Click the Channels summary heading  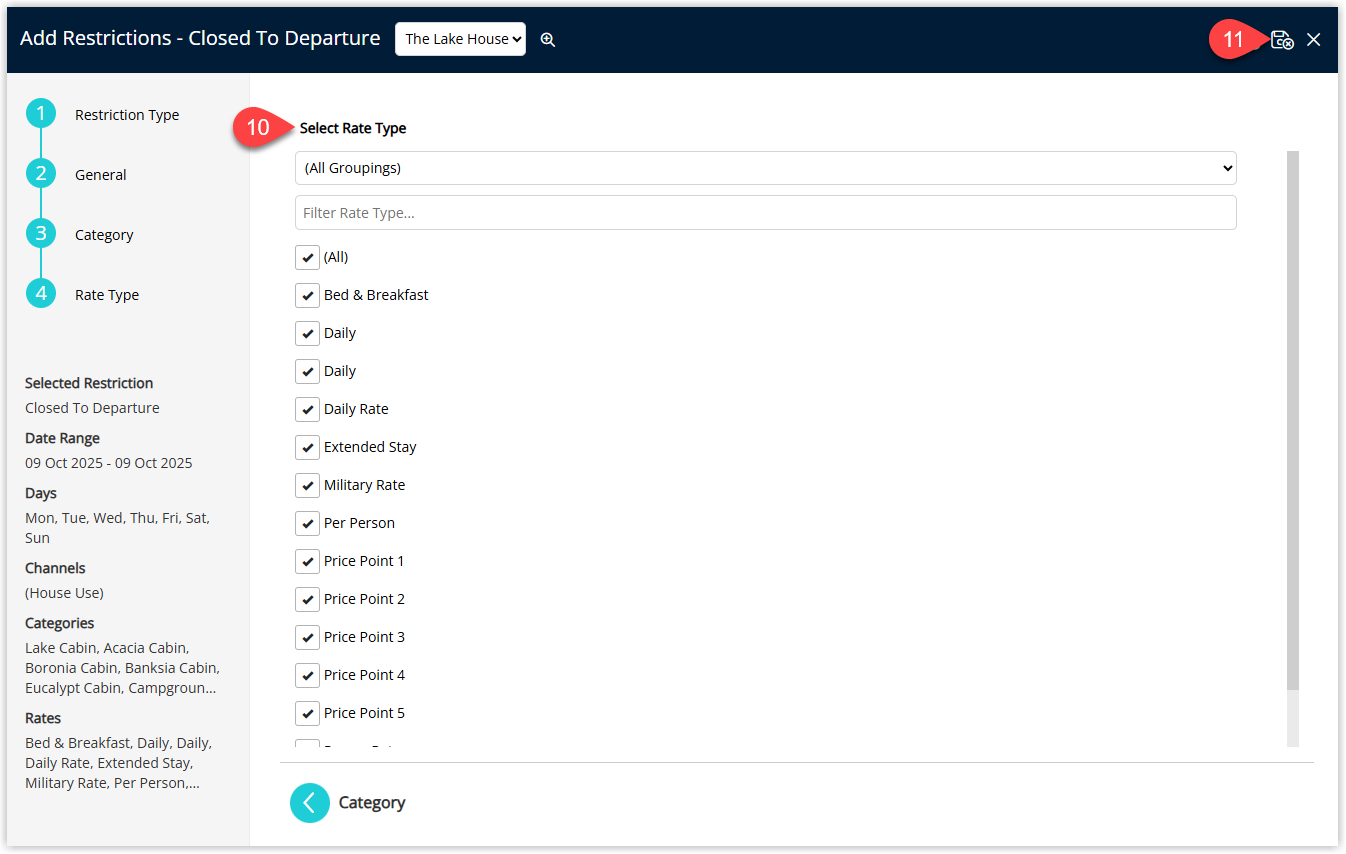(55, 568)
